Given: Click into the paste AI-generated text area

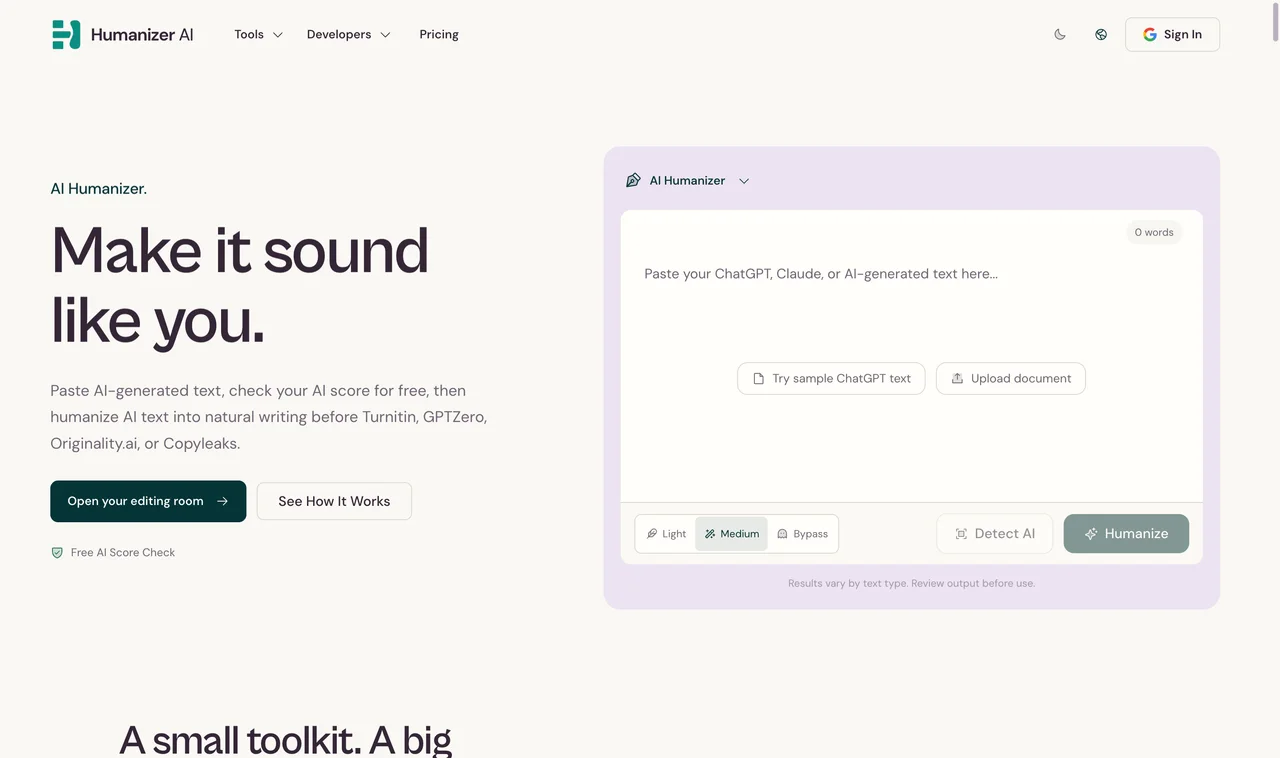Looking at the screenshot, I should (x=911, y=355).
